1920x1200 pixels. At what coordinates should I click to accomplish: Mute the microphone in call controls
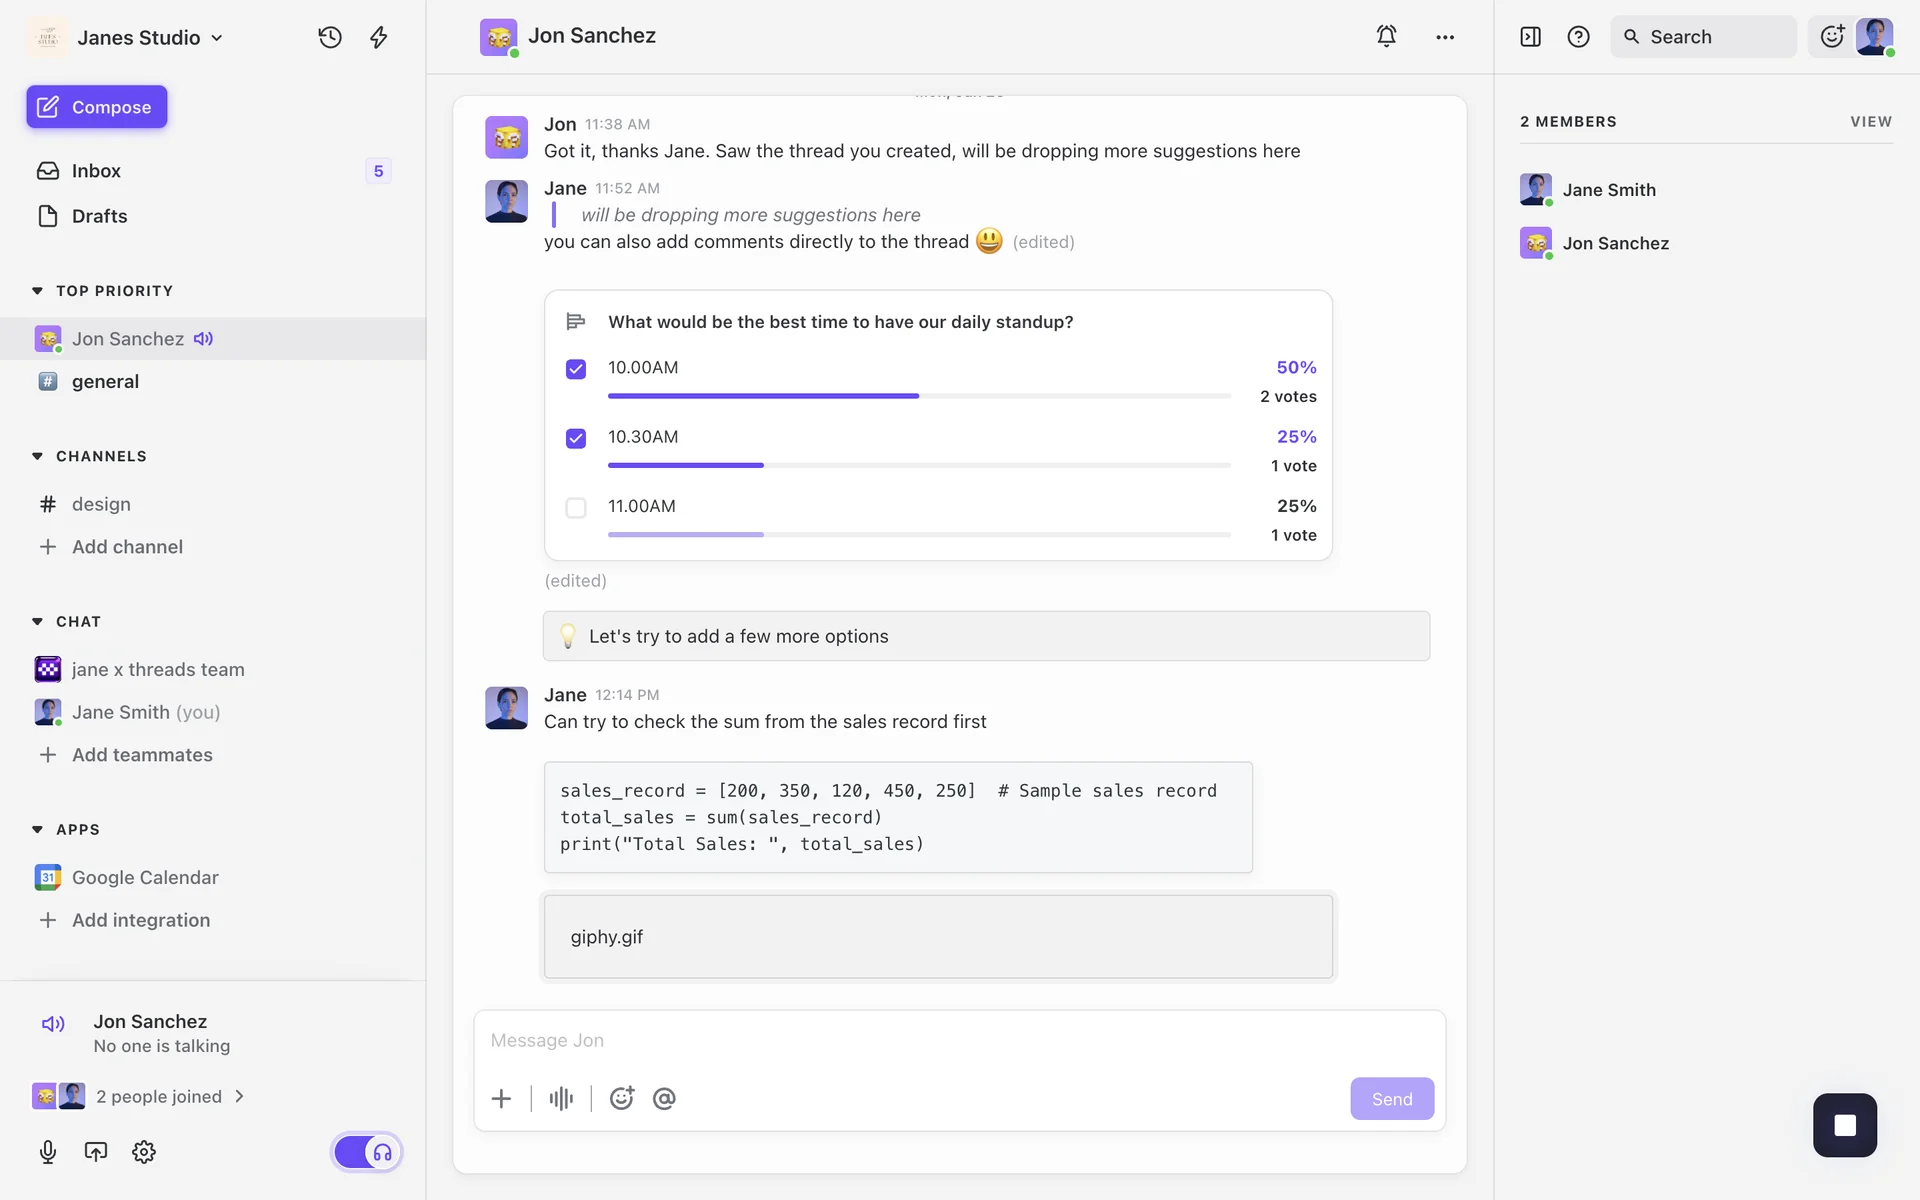pos(48,1152)
